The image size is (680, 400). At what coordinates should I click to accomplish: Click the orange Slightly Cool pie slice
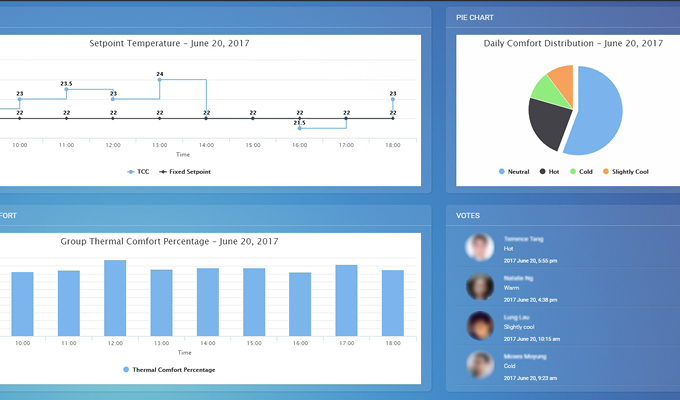click(x=563, y=79)
